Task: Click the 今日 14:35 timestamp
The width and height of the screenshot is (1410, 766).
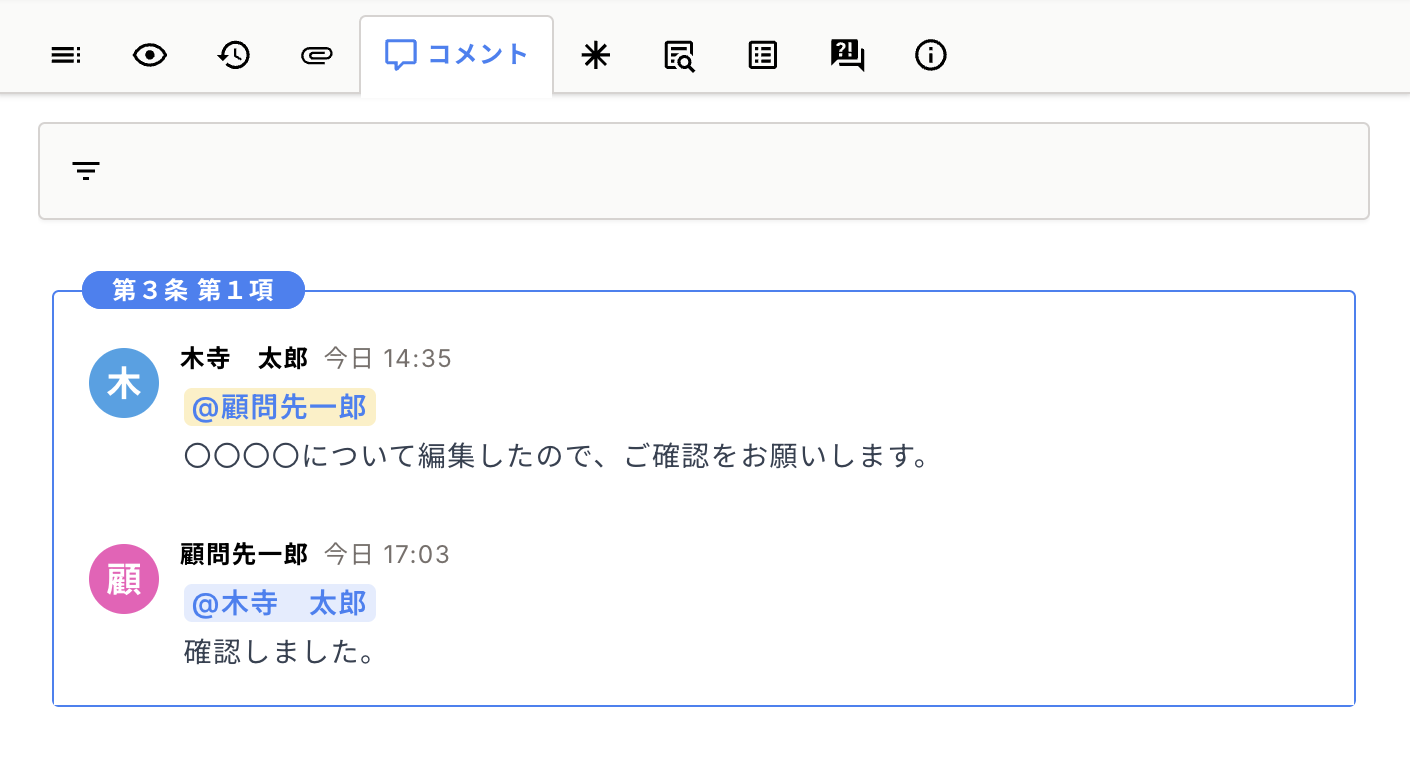Action: point(388,358)
